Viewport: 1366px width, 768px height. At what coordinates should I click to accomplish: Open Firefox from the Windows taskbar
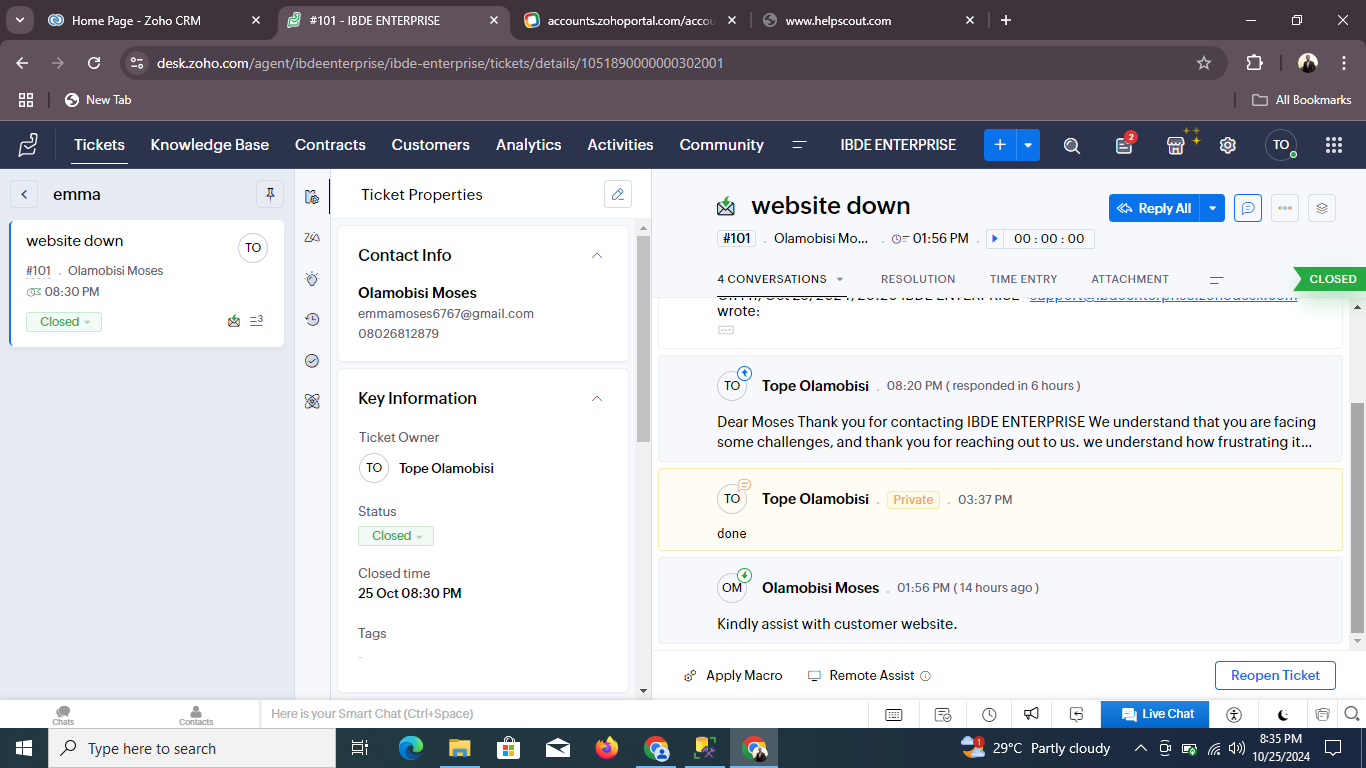click(607, 748)
